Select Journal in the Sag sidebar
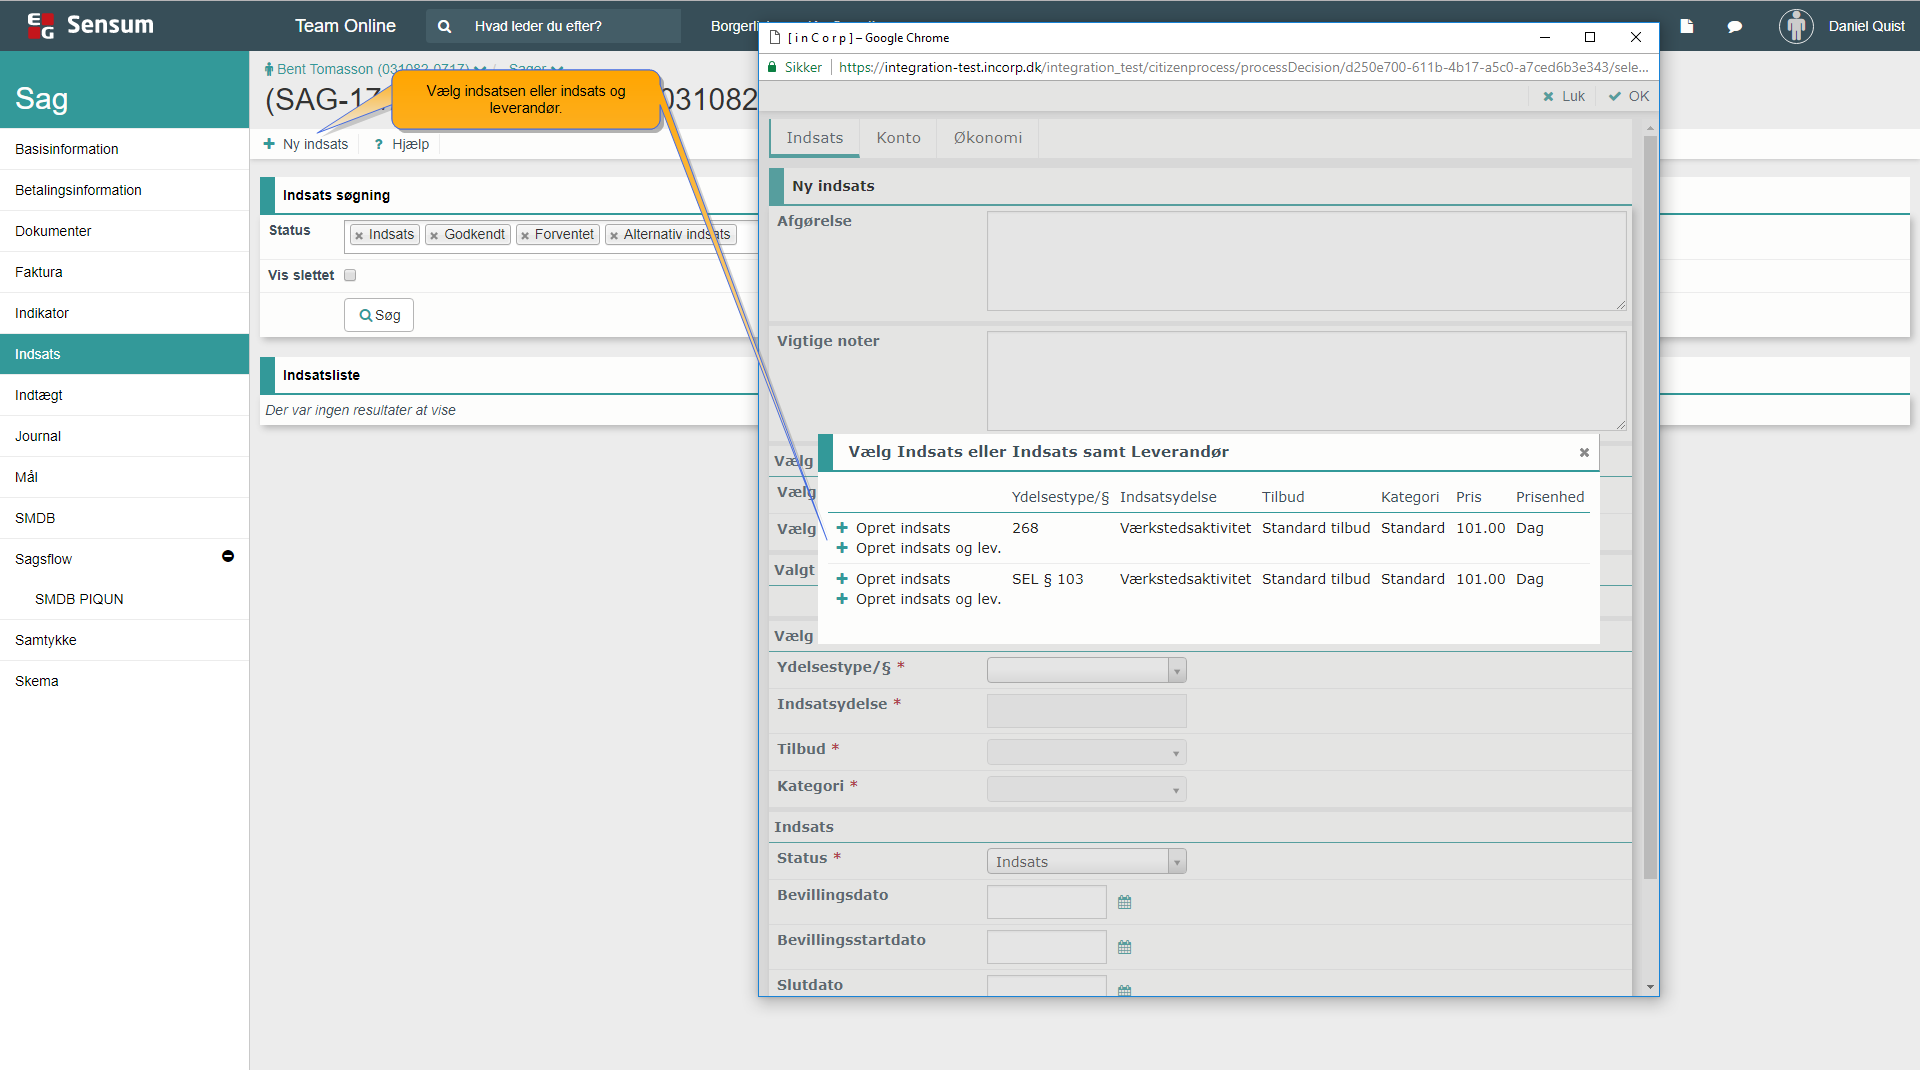Image resolution: width=1920 pixels, height=1070 pixels. point(38,436)
